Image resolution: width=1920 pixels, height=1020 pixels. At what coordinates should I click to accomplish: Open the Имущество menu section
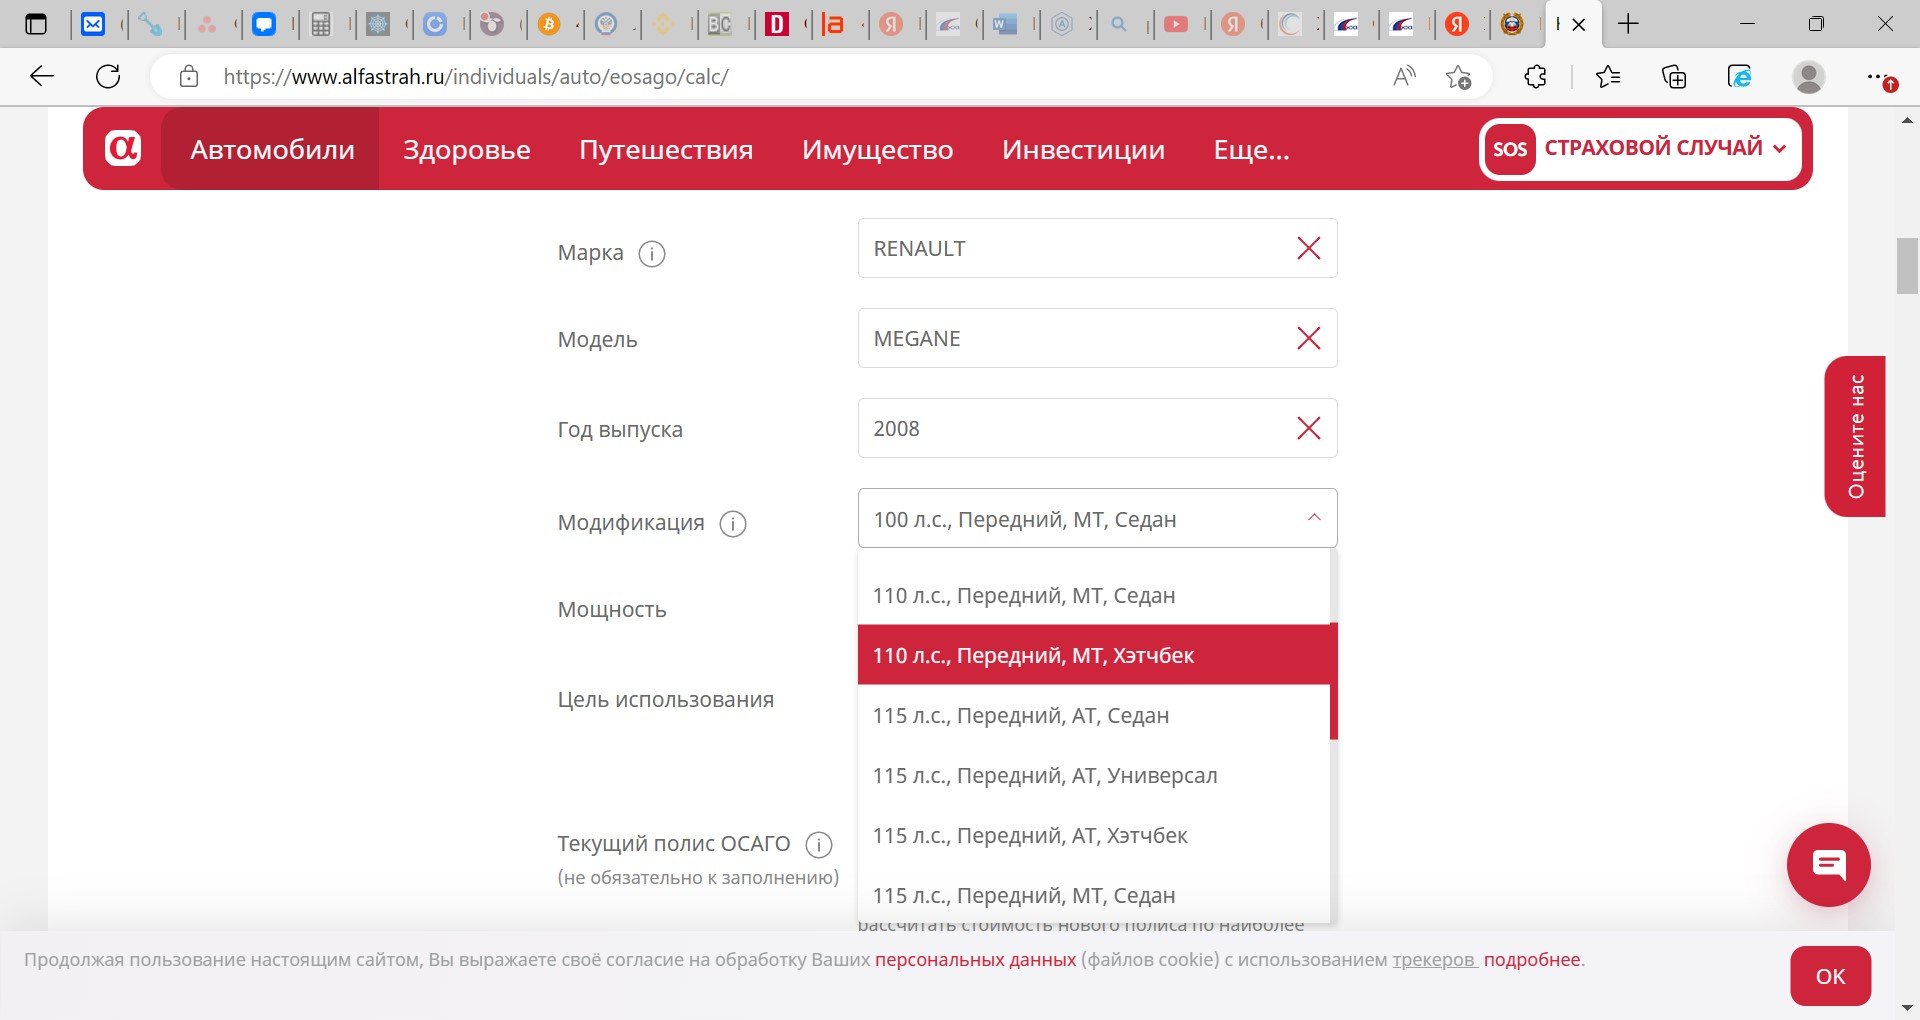click(x=878, y=149)
